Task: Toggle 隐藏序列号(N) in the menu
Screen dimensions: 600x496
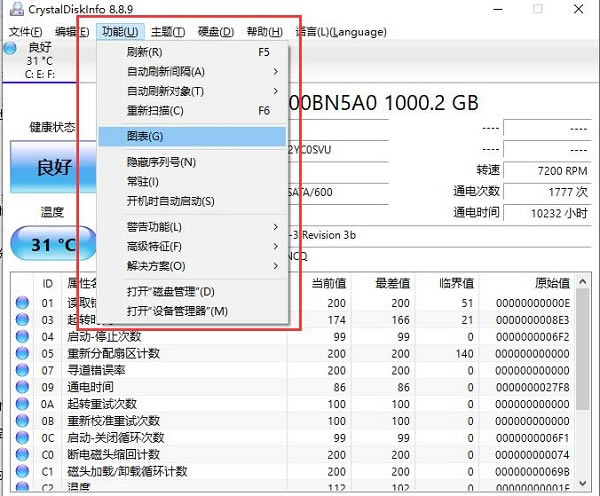Action: (161, 162)
